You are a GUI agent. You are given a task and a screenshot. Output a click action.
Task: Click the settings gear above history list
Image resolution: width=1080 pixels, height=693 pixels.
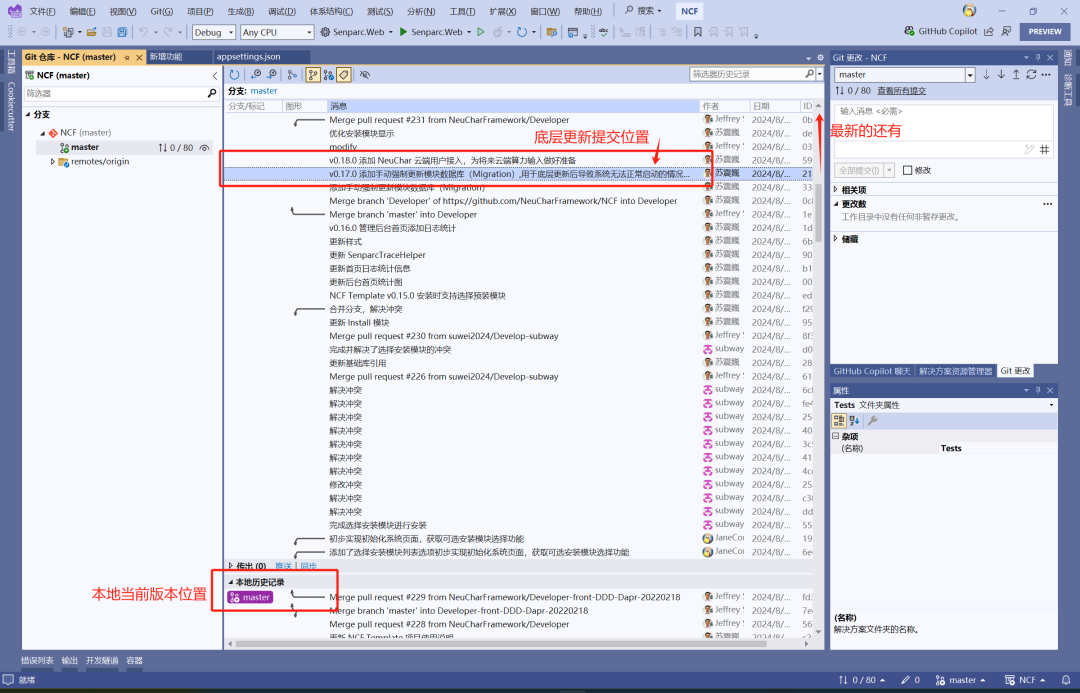pos(820,57)
